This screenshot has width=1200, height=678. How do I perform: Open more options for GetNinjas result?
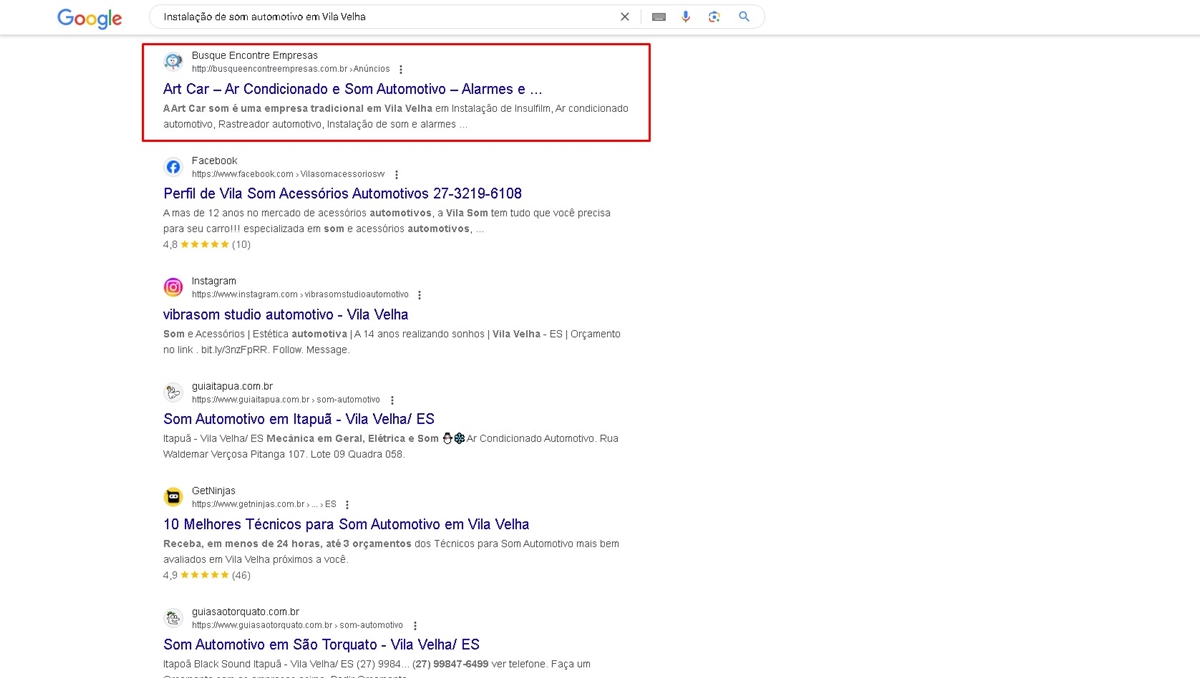(347, 505)
